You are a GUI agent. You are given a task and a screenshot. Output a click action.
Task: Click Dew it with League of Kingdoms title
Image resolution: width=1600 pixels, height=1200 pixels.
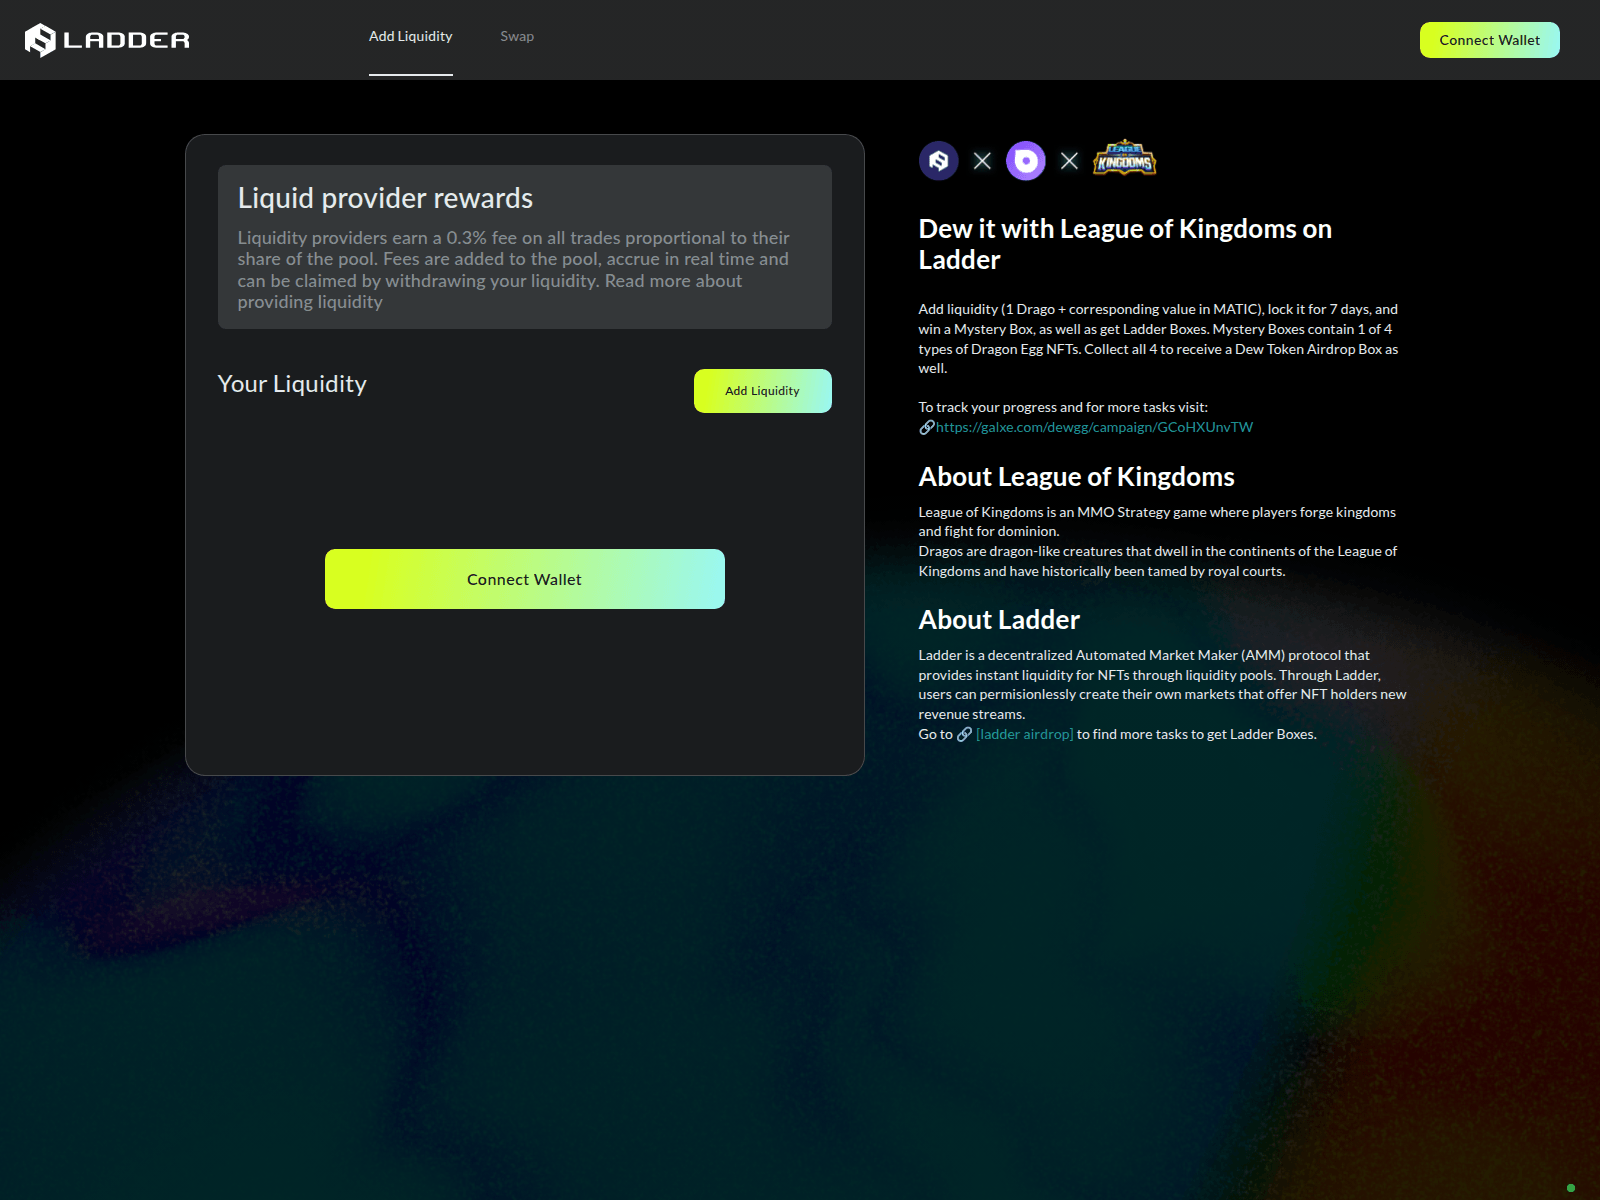click(1125, 244)
